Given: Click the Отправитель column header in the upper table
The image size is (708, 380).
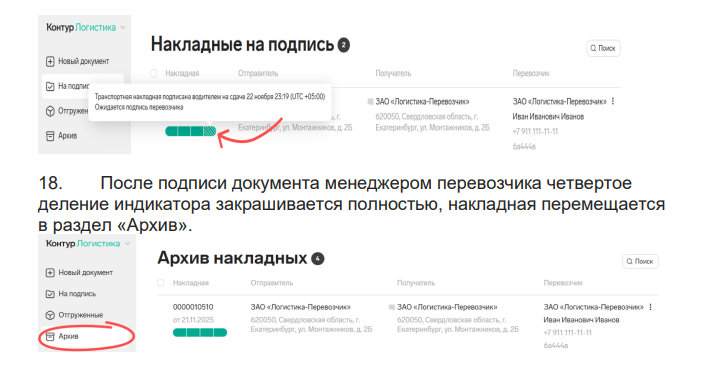Looking at the screenshot, I should (258, 73).
